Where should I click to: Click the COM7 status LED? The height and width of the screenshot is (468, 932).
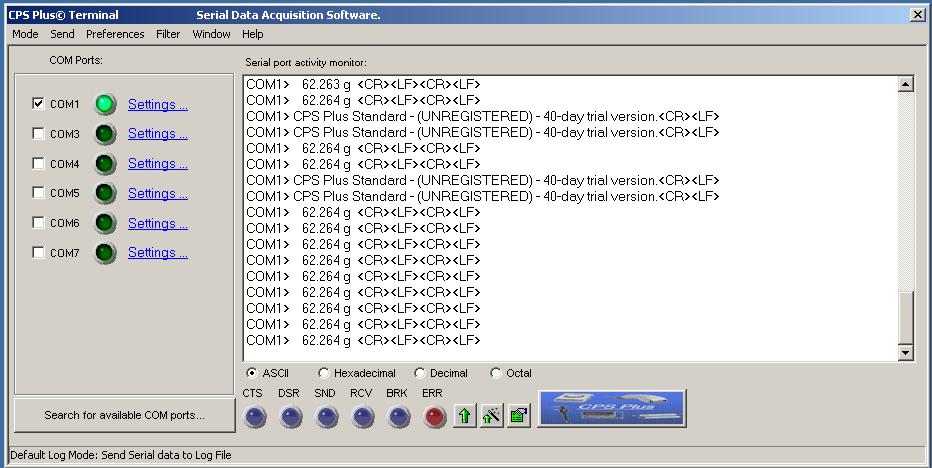point(105,253)
